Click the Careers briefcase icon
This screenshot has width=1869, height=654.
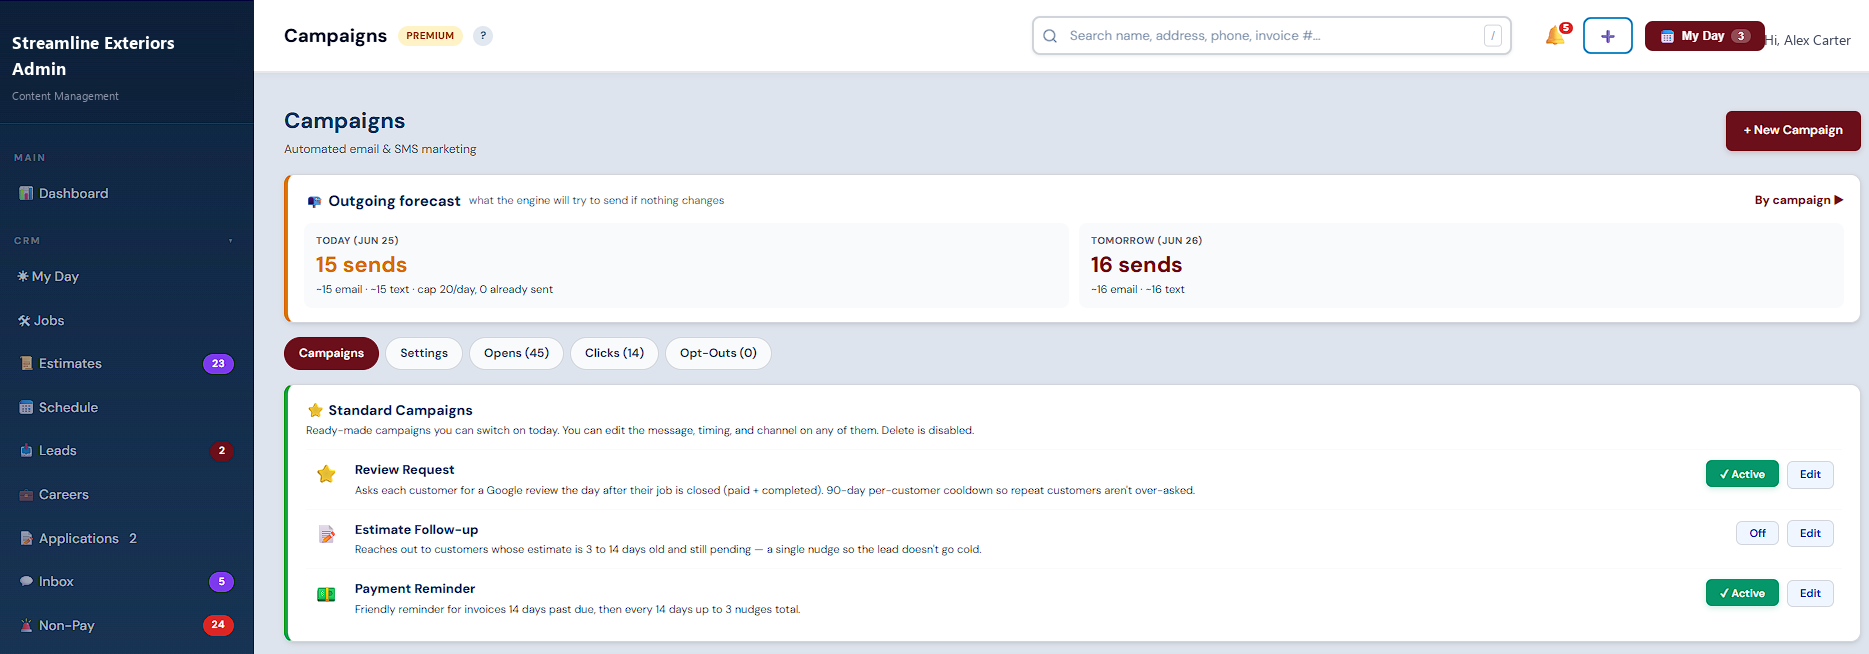[26, 494]
